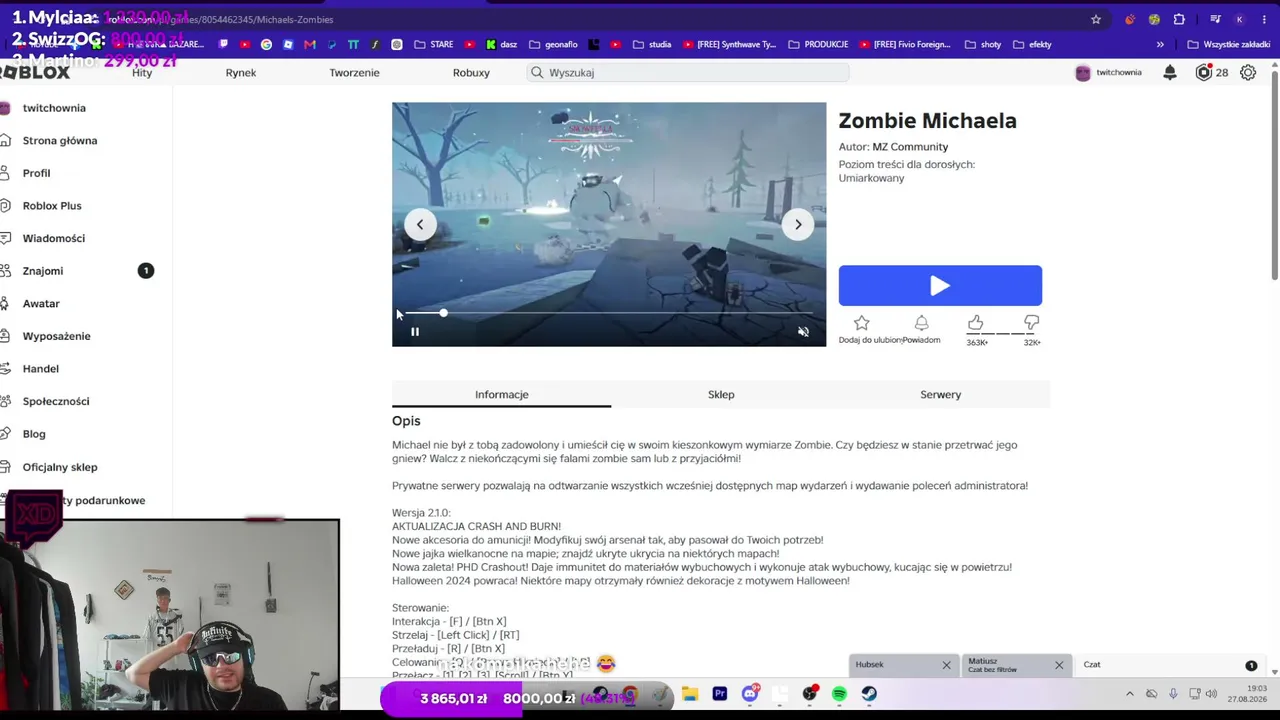Image resolution: width=1280 pixels, height=720 pixels.
Task: Expand hidden bookmarks with the chevron
Action: tap(1160, 44)
